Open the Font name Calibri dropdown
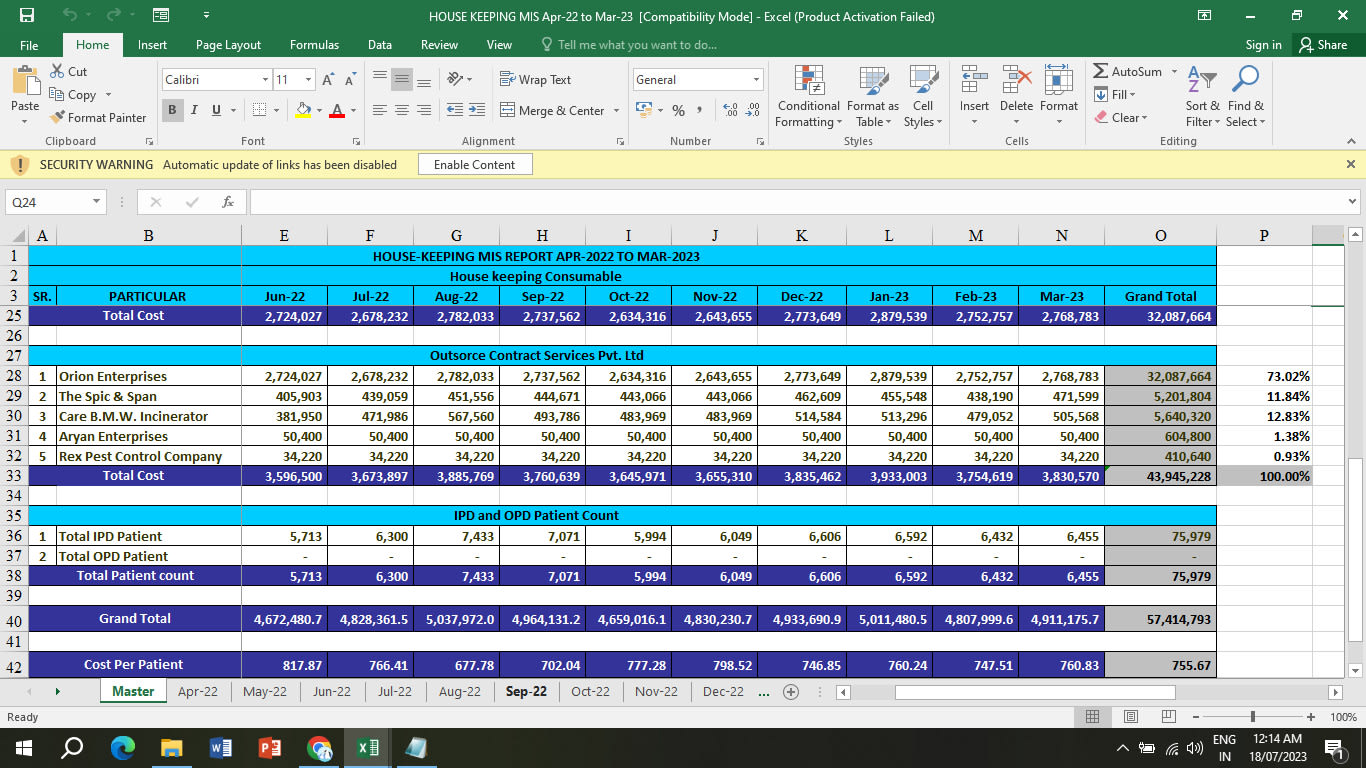 coord(266,80)
